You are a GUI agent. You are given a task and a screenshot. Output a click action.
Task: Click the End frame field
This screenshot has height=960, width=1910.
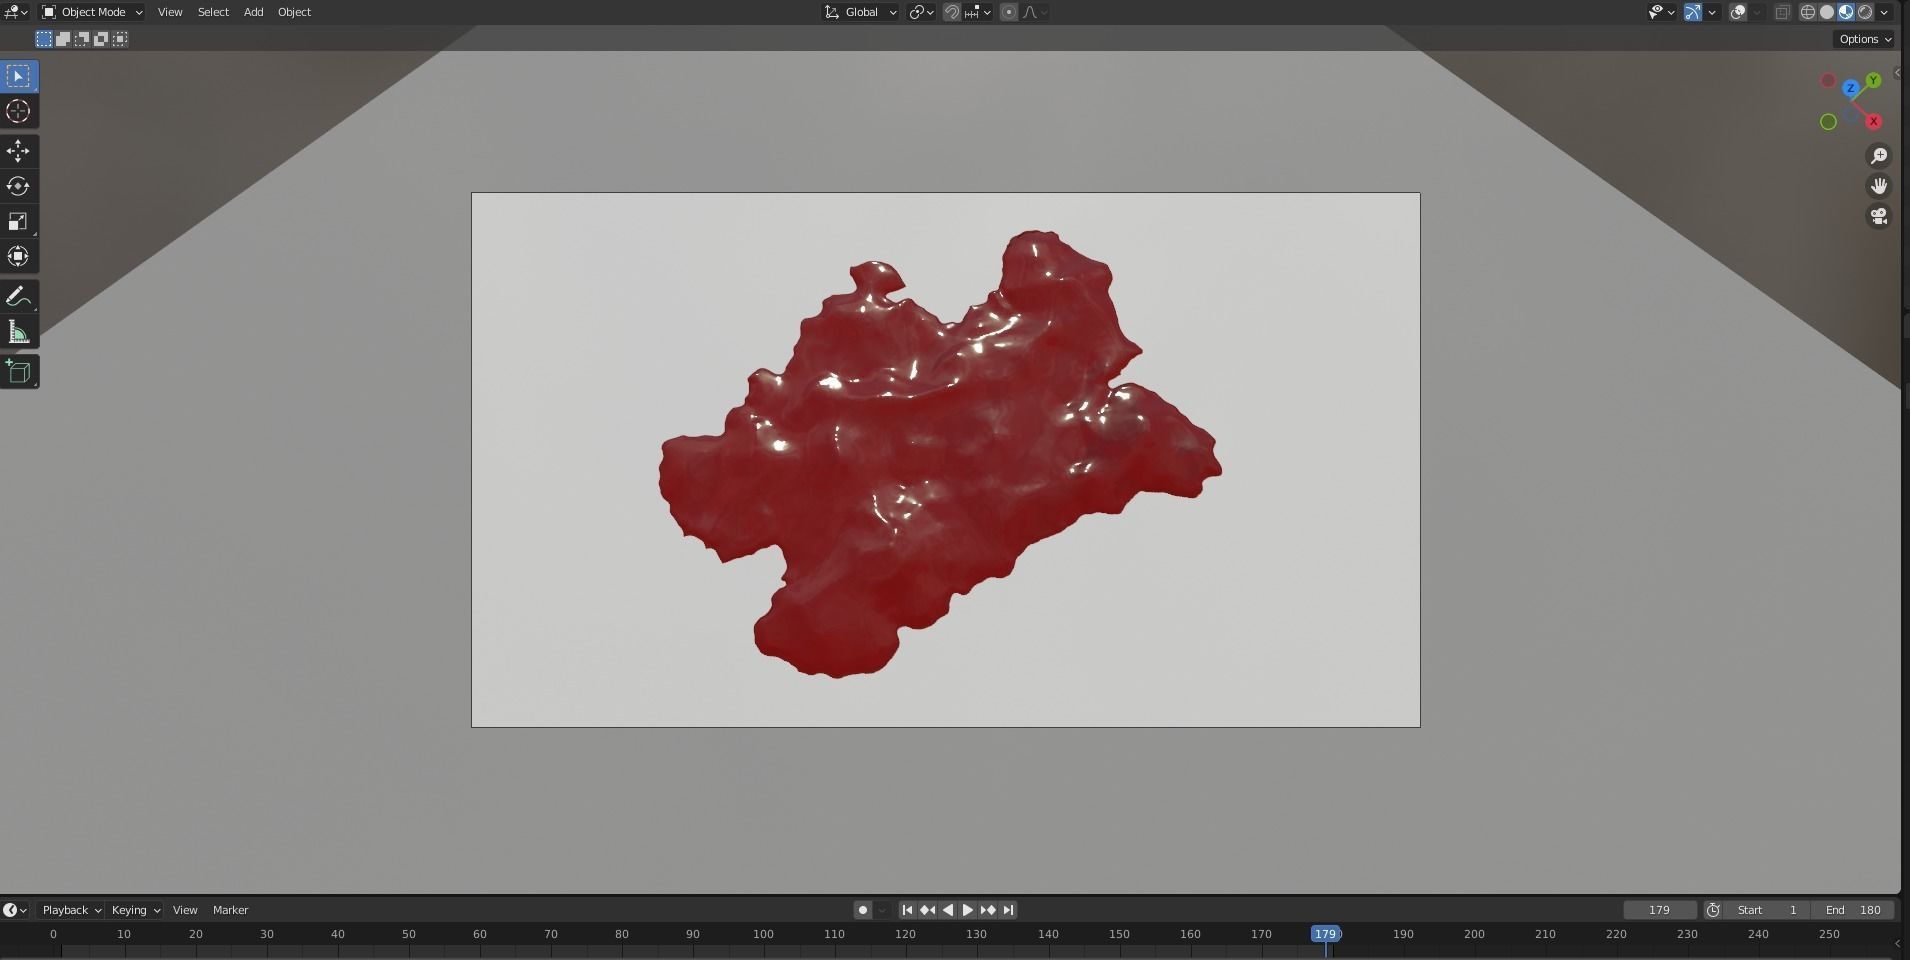[1853, 910]
